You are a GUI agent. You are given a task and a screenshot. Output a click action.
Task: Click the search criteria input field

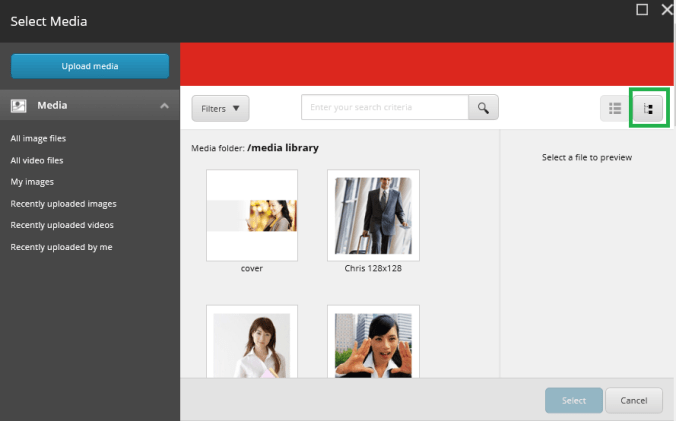pos(385,108)
